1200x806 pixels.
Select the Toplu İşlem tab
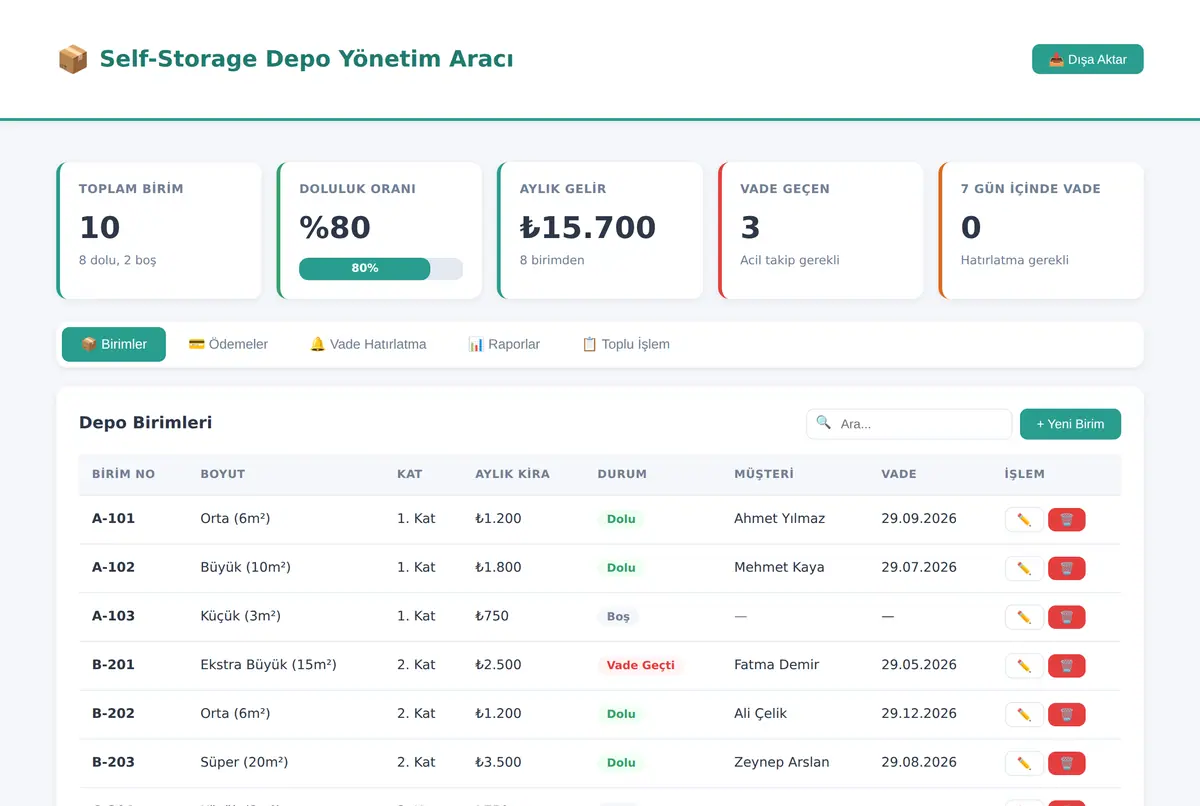pyautogui.click(x=626, y=344)
